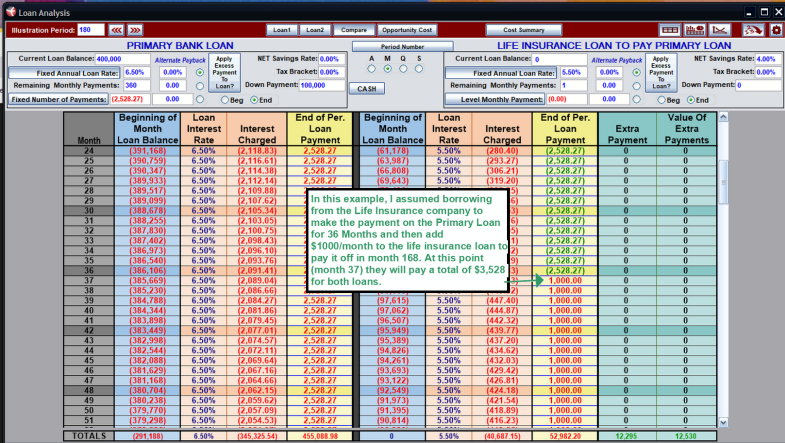This screenshot has width=785, height=443.
Task: Open the chart and table dashboard icon
Action: [695, 30]
